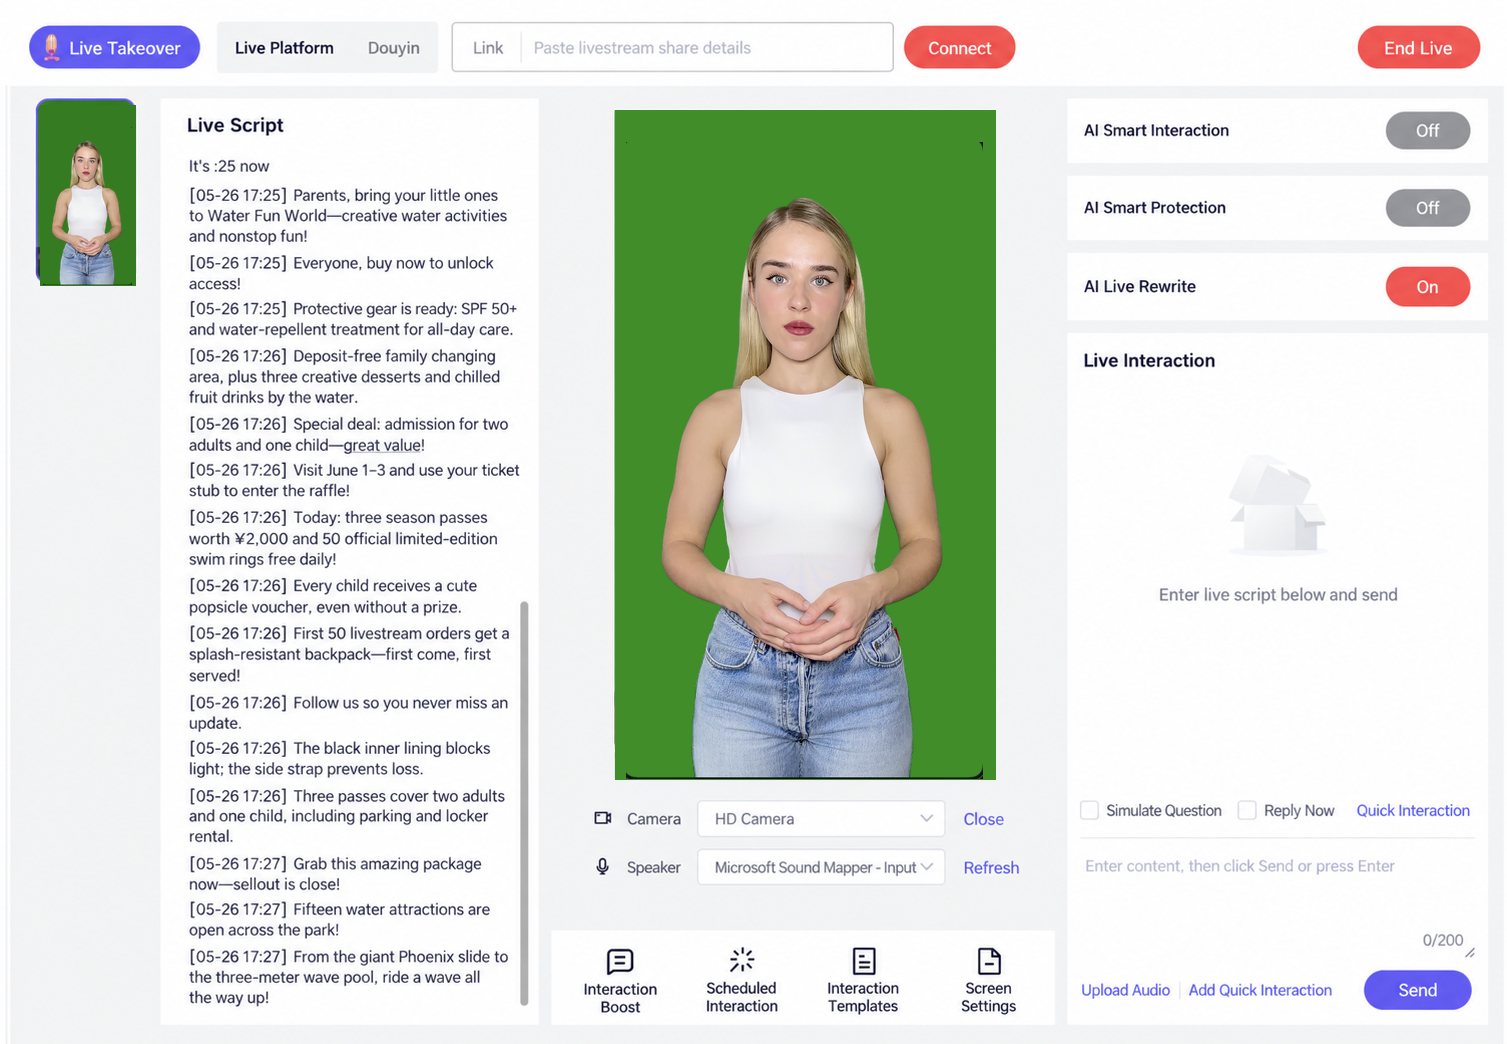Select the Douyin platform tab
The width and height of the screenshot is (1507, 1044).
coord(393,48)
